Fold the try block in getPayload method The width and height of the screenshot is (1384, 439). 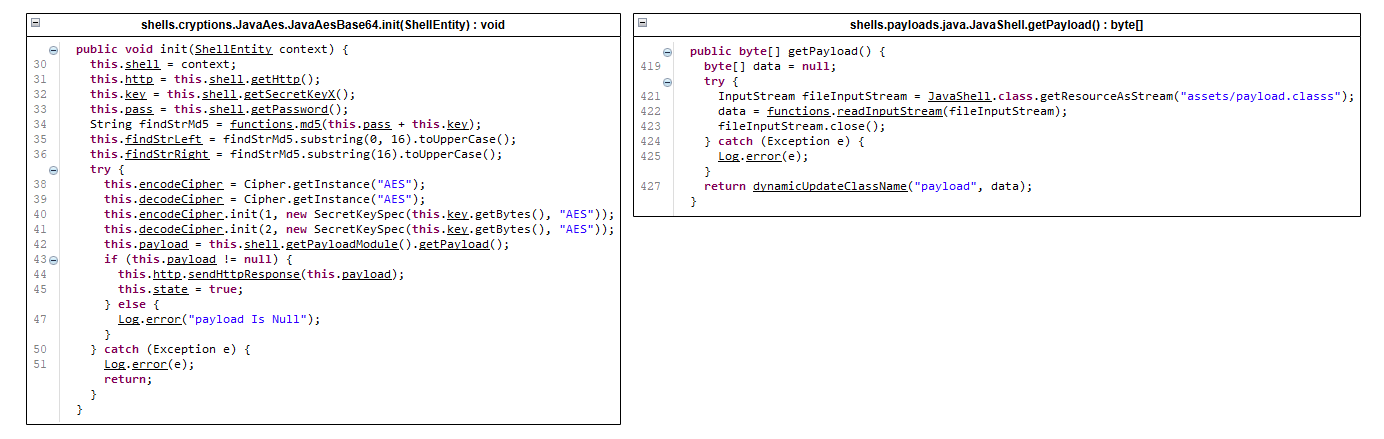667,82
